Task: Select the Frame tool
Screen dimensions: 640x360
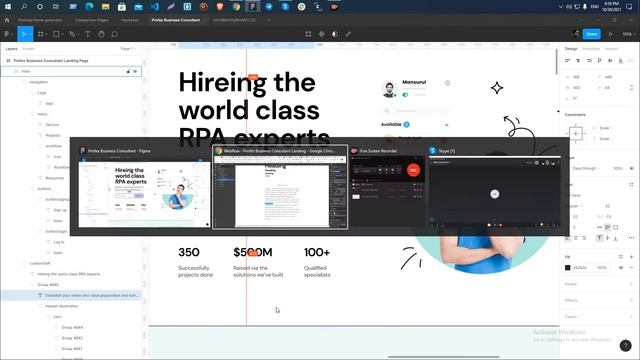Action: [x=40, y=34]
